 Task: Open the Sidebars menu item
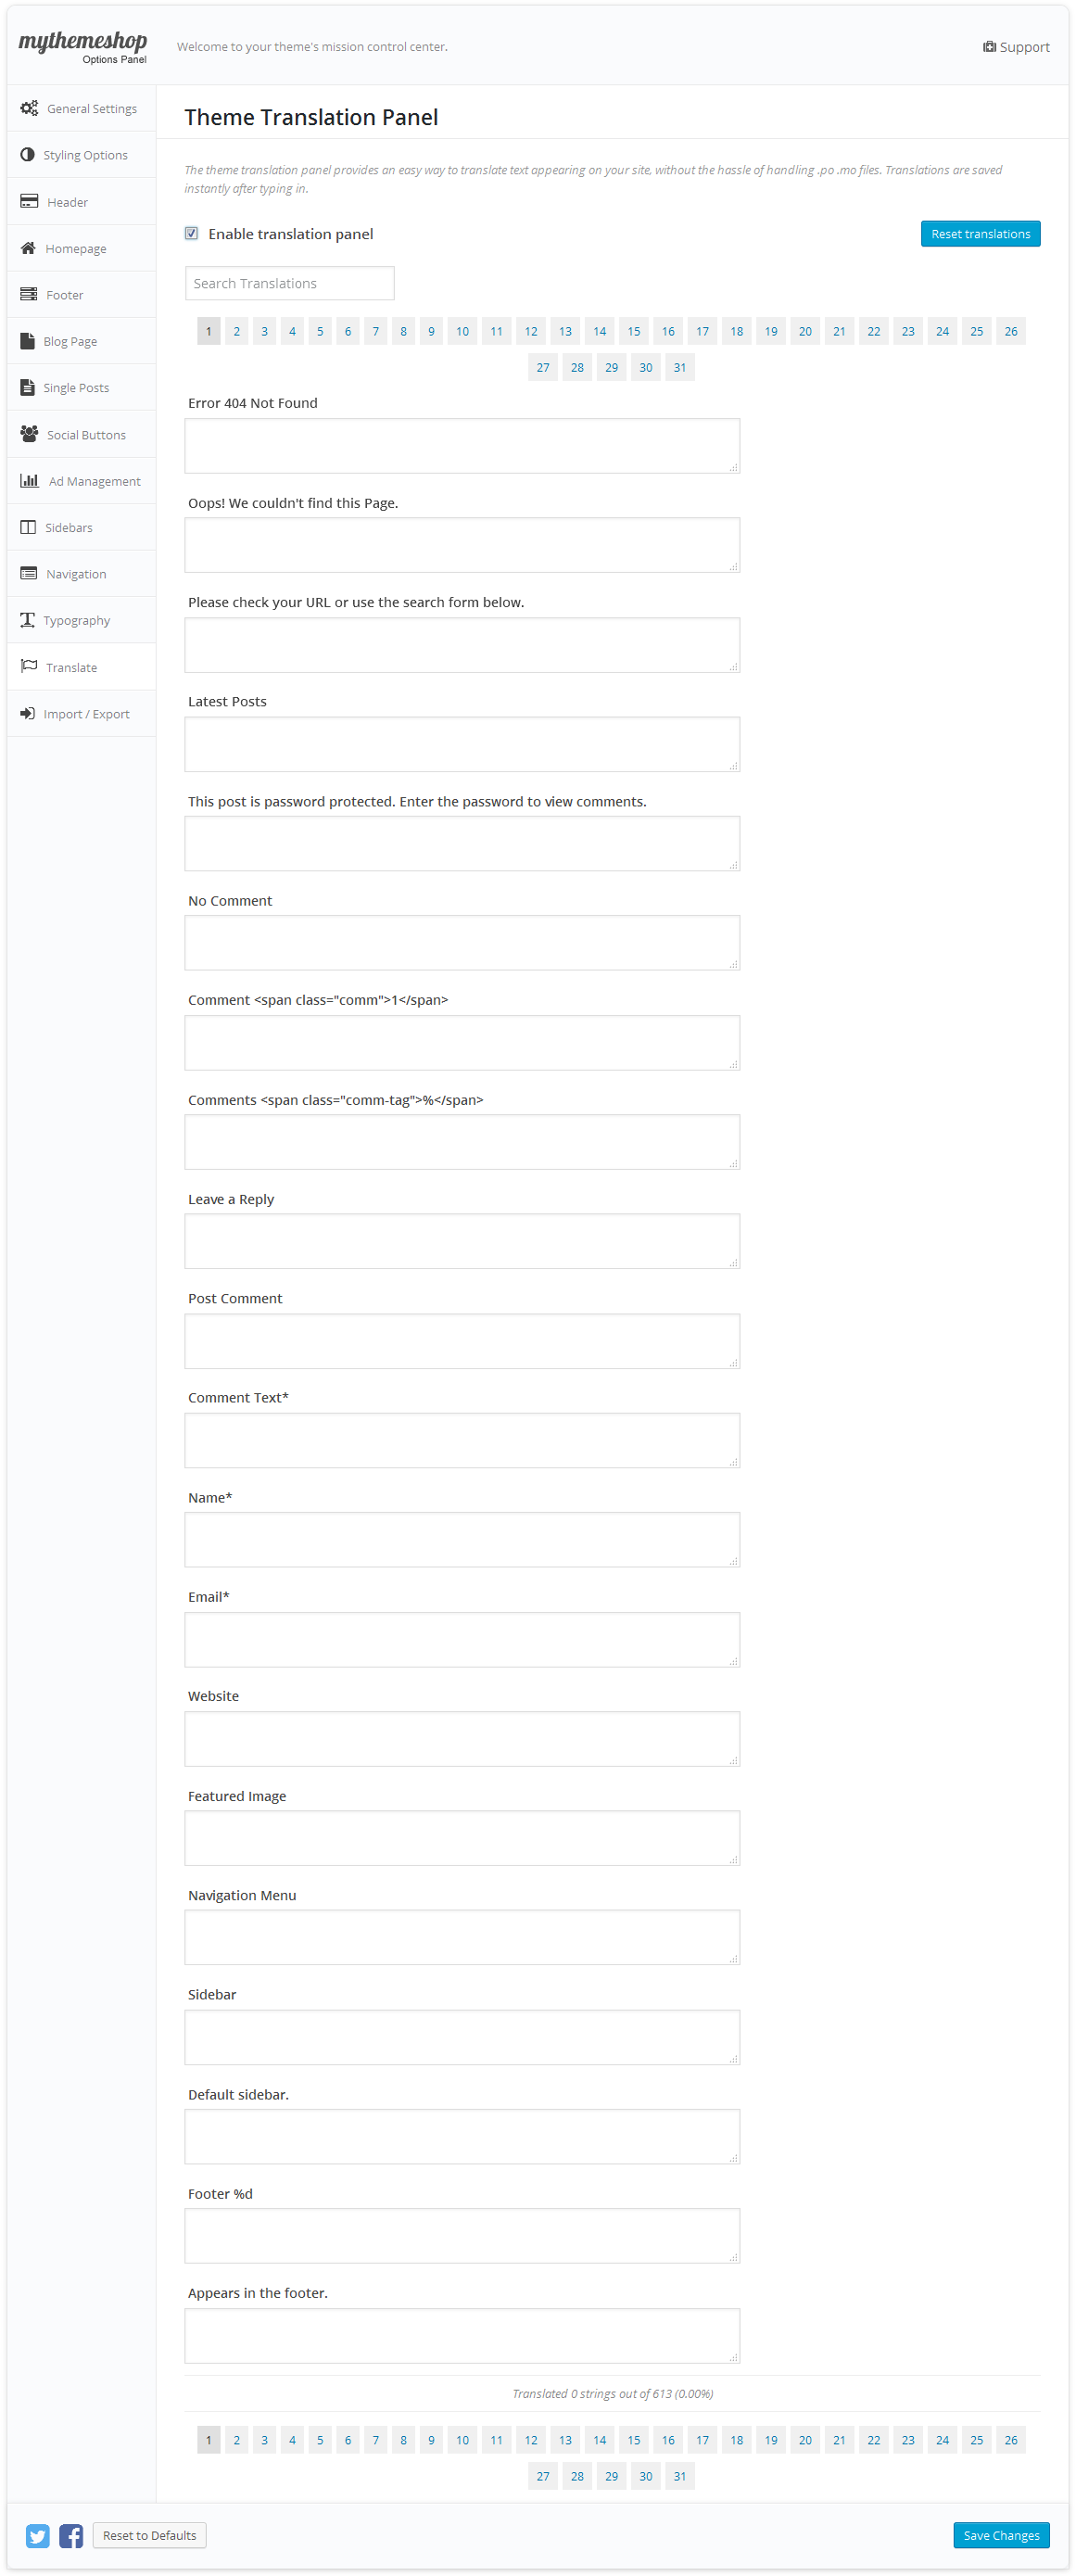(68, 527)
